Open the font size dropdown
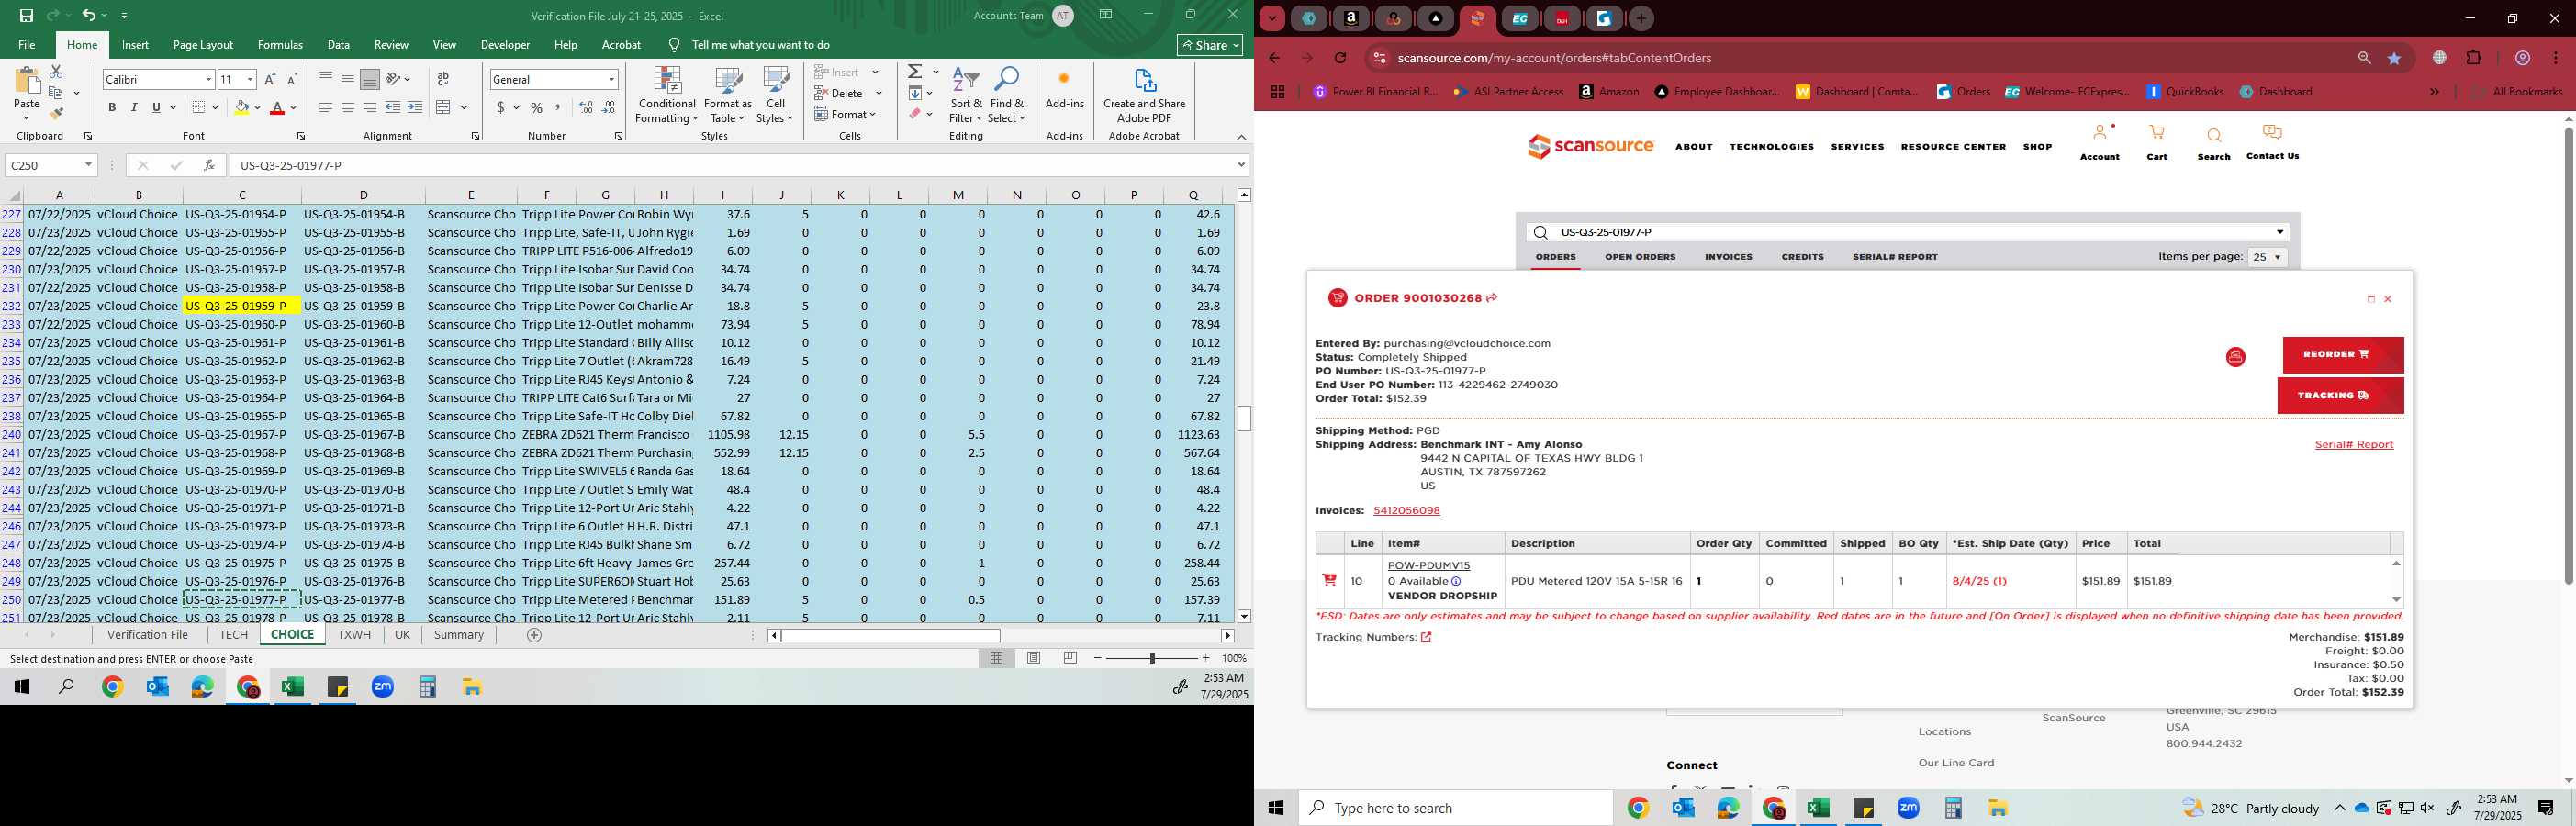2576x826 pixels. [250, 79]
